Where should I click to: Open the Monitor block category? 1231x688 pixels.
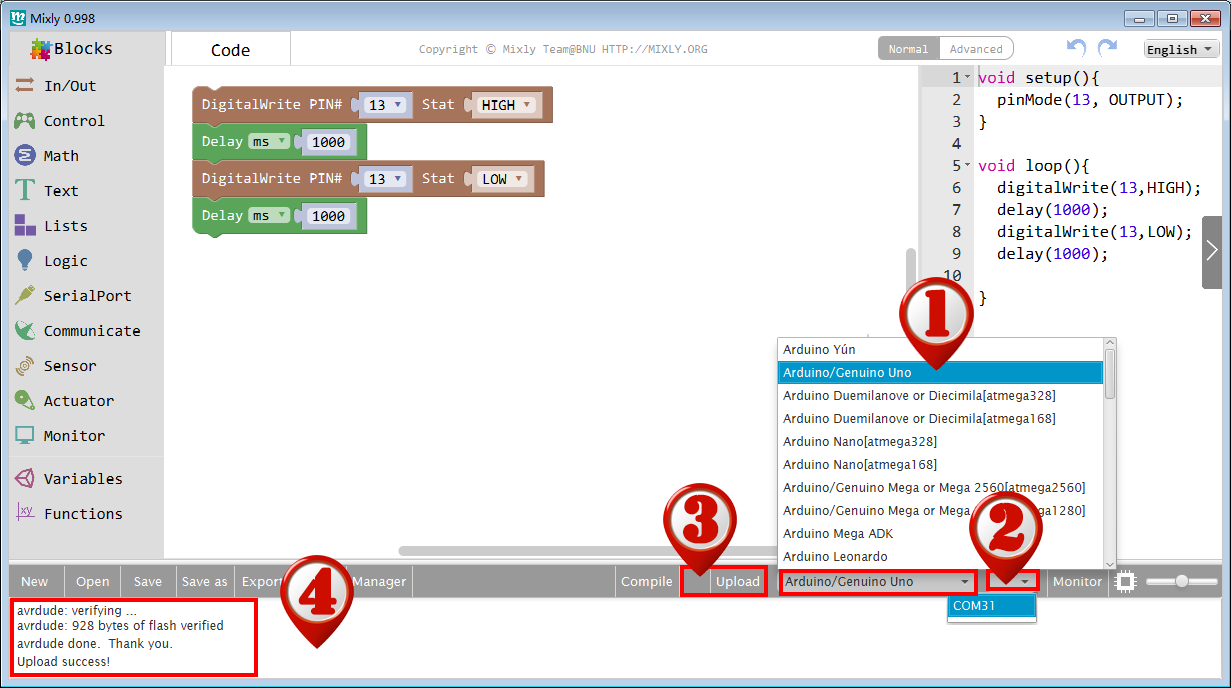74,436
